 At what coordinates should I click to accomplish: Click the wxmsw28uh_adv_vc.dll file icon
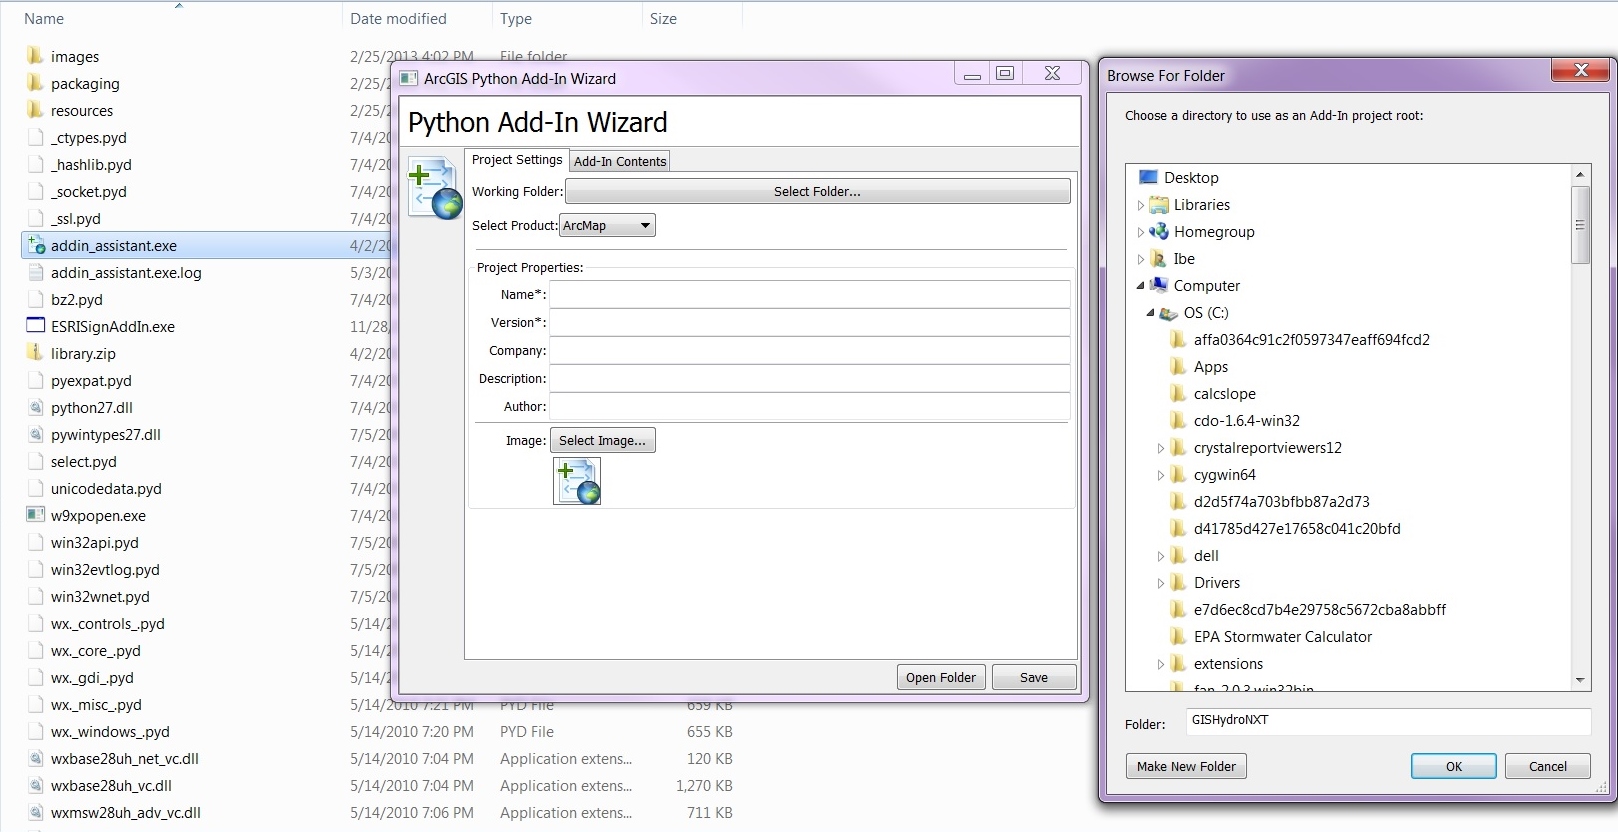coord(35,812)
